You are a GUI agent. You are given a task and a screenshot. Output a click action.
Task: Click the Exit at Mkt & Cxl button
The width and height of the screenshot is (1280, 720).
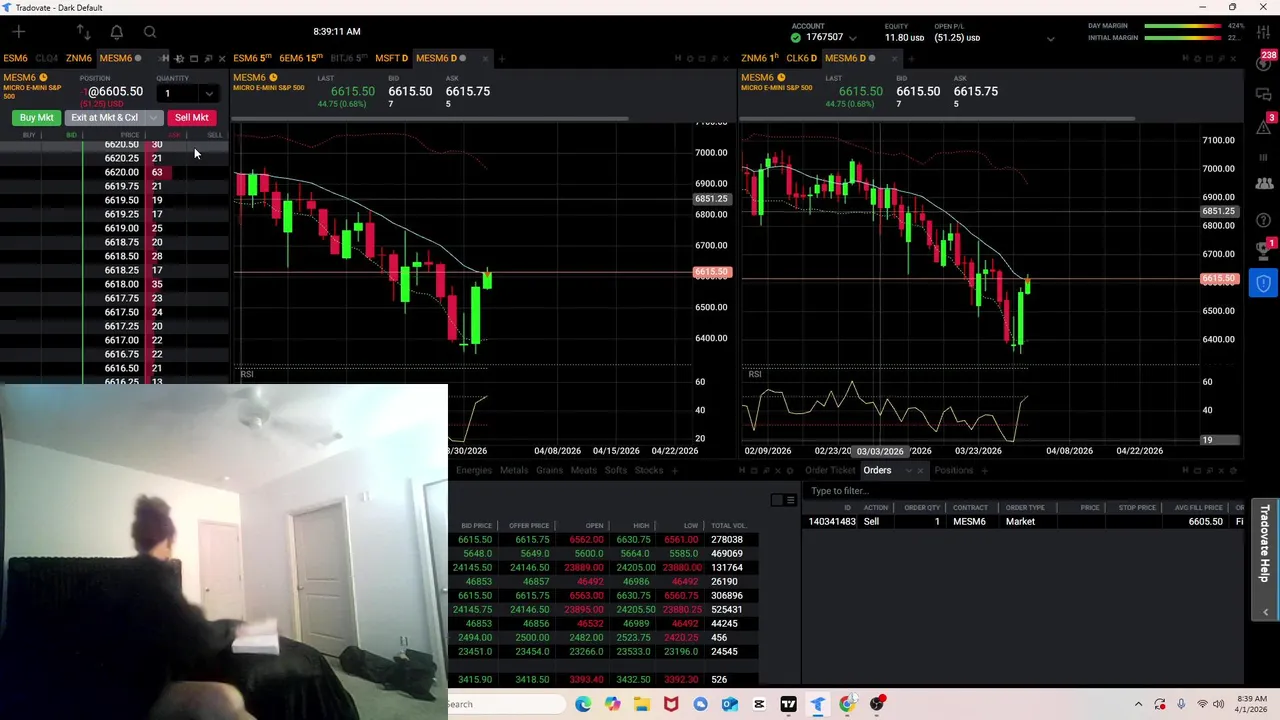coord(104,117)
